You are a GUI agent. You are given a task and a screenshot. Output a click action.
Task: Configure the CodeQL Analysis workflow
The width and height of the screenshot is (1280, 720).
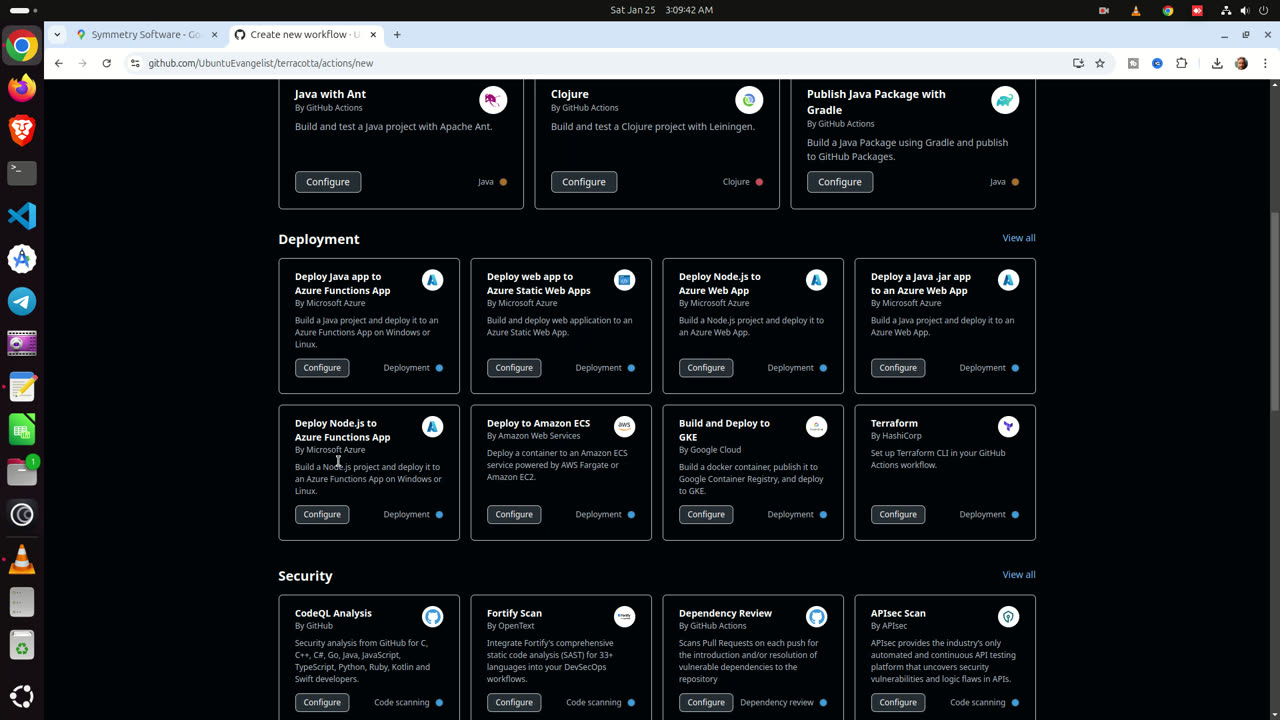click(x=322, y=702)
